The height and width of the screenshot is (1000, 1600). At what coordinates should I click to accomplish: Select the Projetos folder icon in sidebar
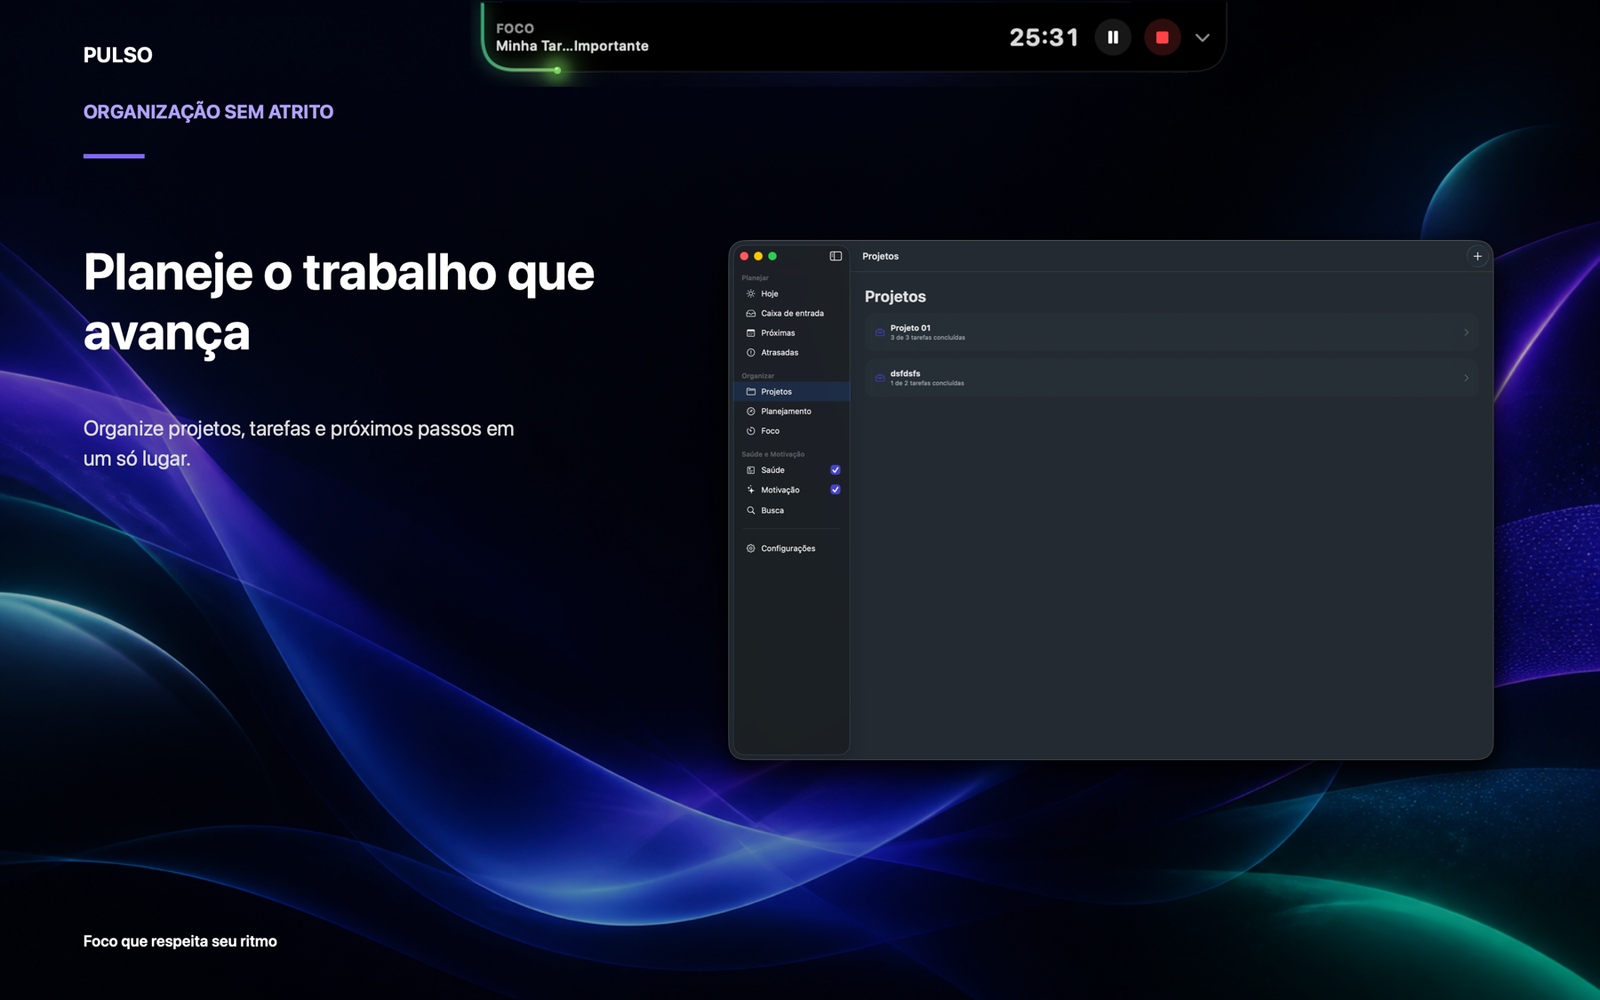(x=751, y=392)
